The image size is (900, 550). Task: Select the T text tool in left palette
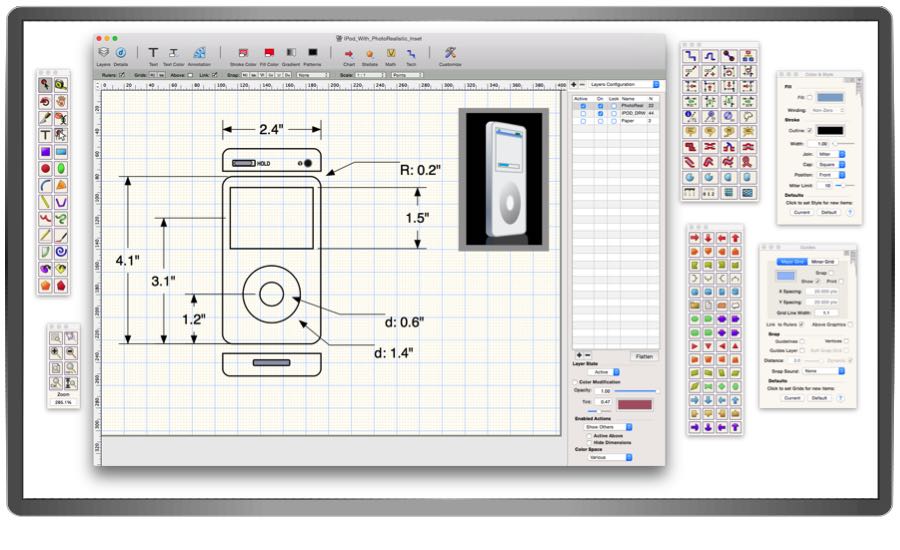click(x=45, y=135)
